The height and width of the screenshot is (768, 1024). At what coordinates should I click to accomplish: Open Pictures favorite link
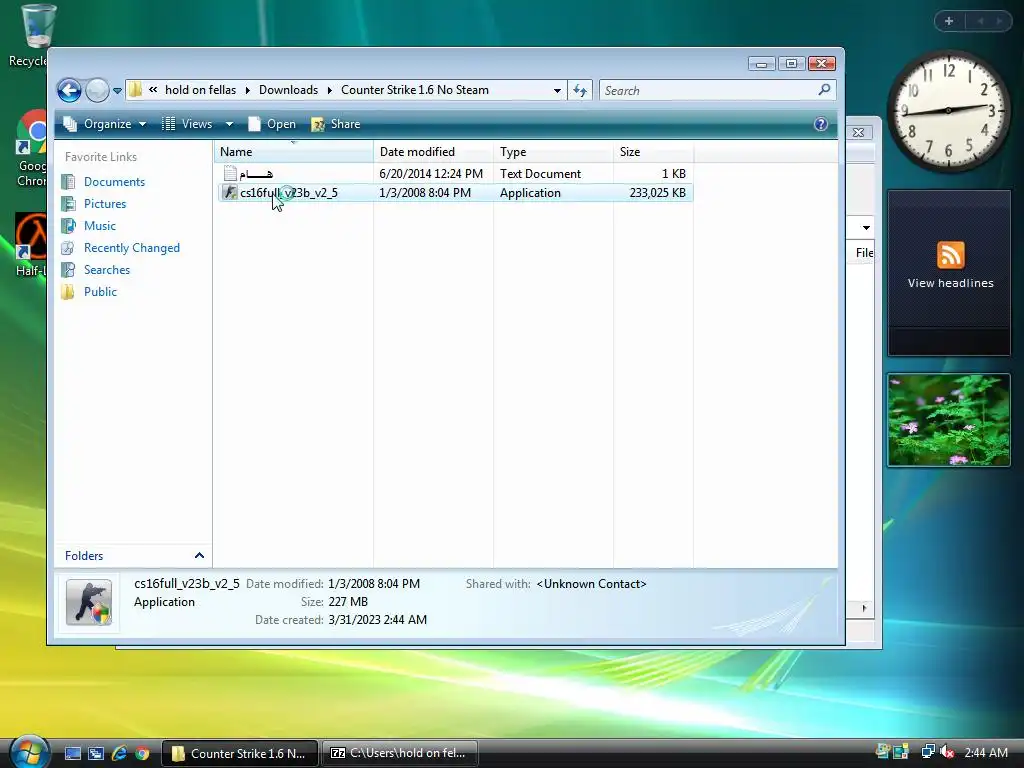point(104,204)
